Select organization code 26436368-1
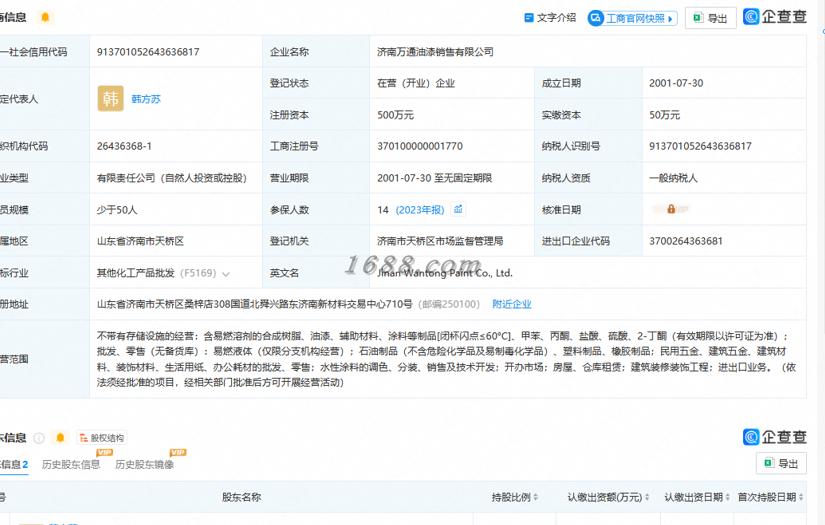The height and width of the screenshot is (525, 825). (124, 146)
